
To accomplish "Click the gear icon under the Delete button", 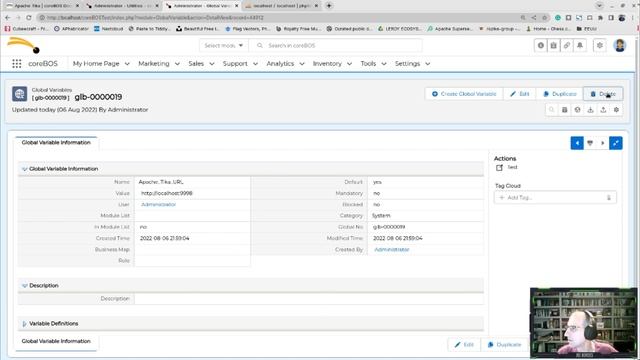I will tap(616, 110).
